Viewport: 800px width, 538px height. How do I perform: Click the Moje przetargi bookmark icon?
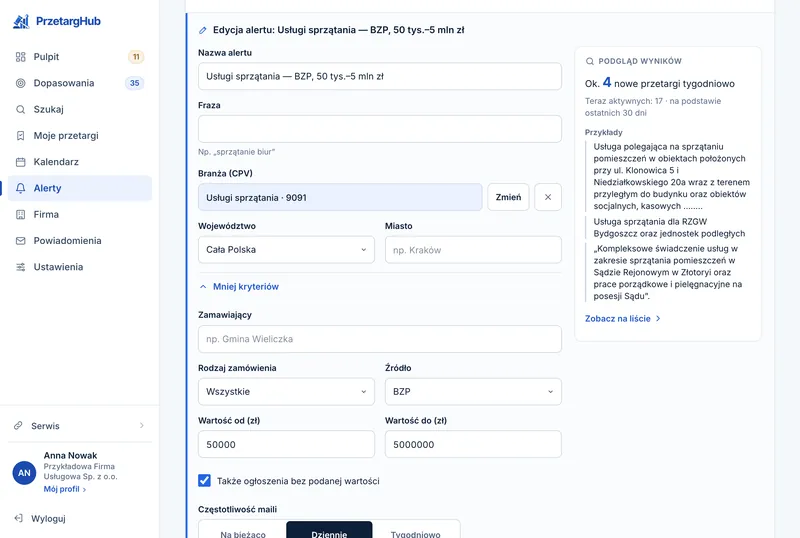click(x=20, y=136)
